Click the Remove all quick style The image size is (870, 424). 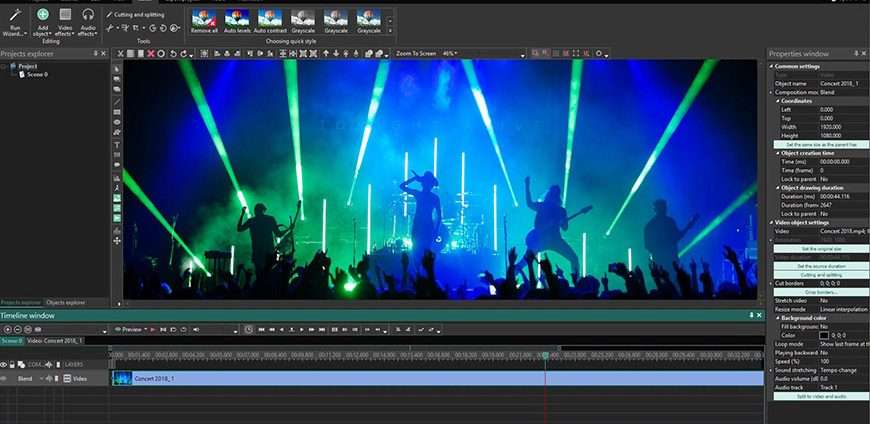tap(204, 22)
